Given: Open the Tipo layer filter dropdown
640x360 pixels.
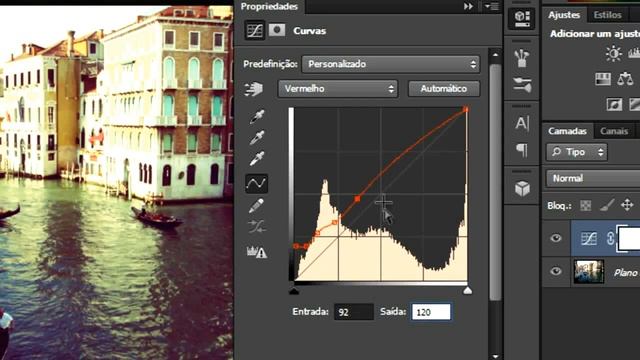Looking at the screenshot, I should (576, 152).
